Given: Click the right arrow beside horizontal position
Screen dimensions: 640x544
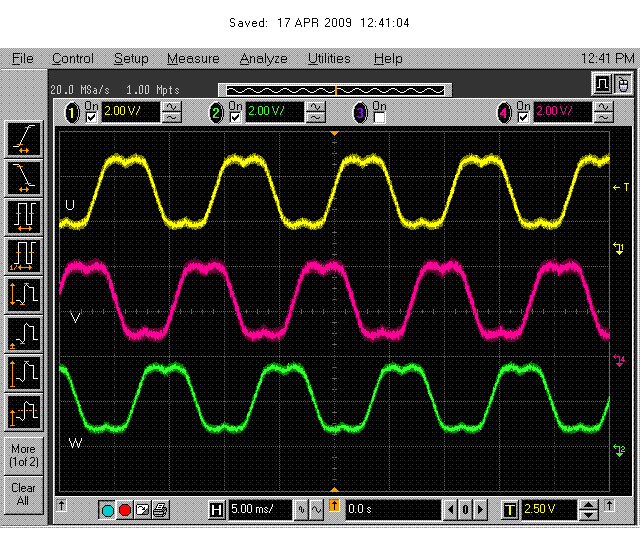Looking at the screenshot, I should tap(480, 510).
